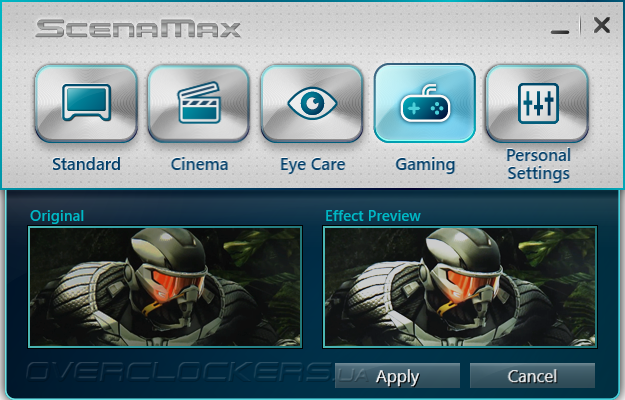Click the Cancel button
The width and height of the screenshot is (625, 400).
(x=532, y=376)
